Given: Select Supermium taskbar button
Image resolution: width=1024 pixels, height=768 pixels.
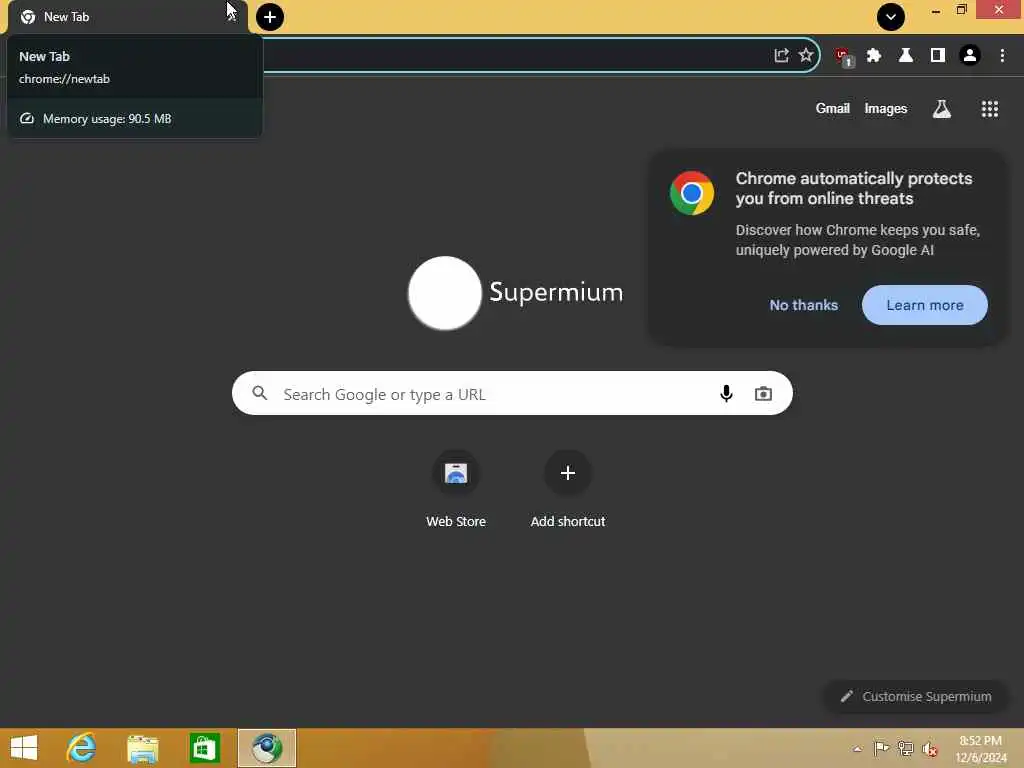Looking at the screenshot, I should coord(266,748).
